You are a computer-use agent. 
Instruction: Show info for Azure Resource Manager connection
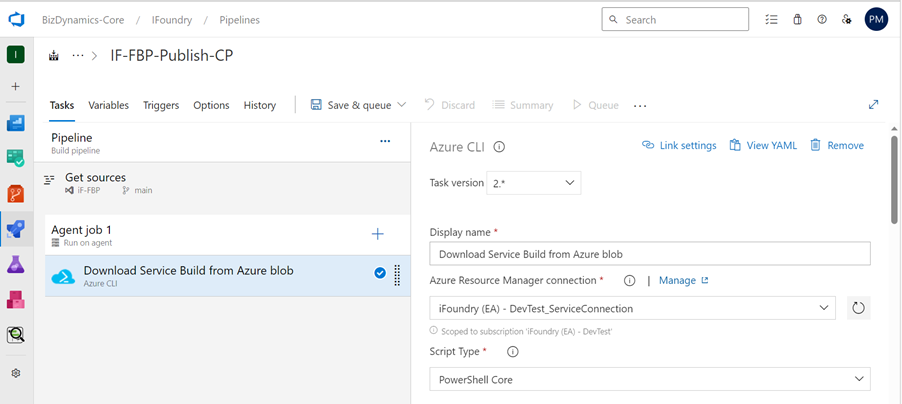[629, 281]
